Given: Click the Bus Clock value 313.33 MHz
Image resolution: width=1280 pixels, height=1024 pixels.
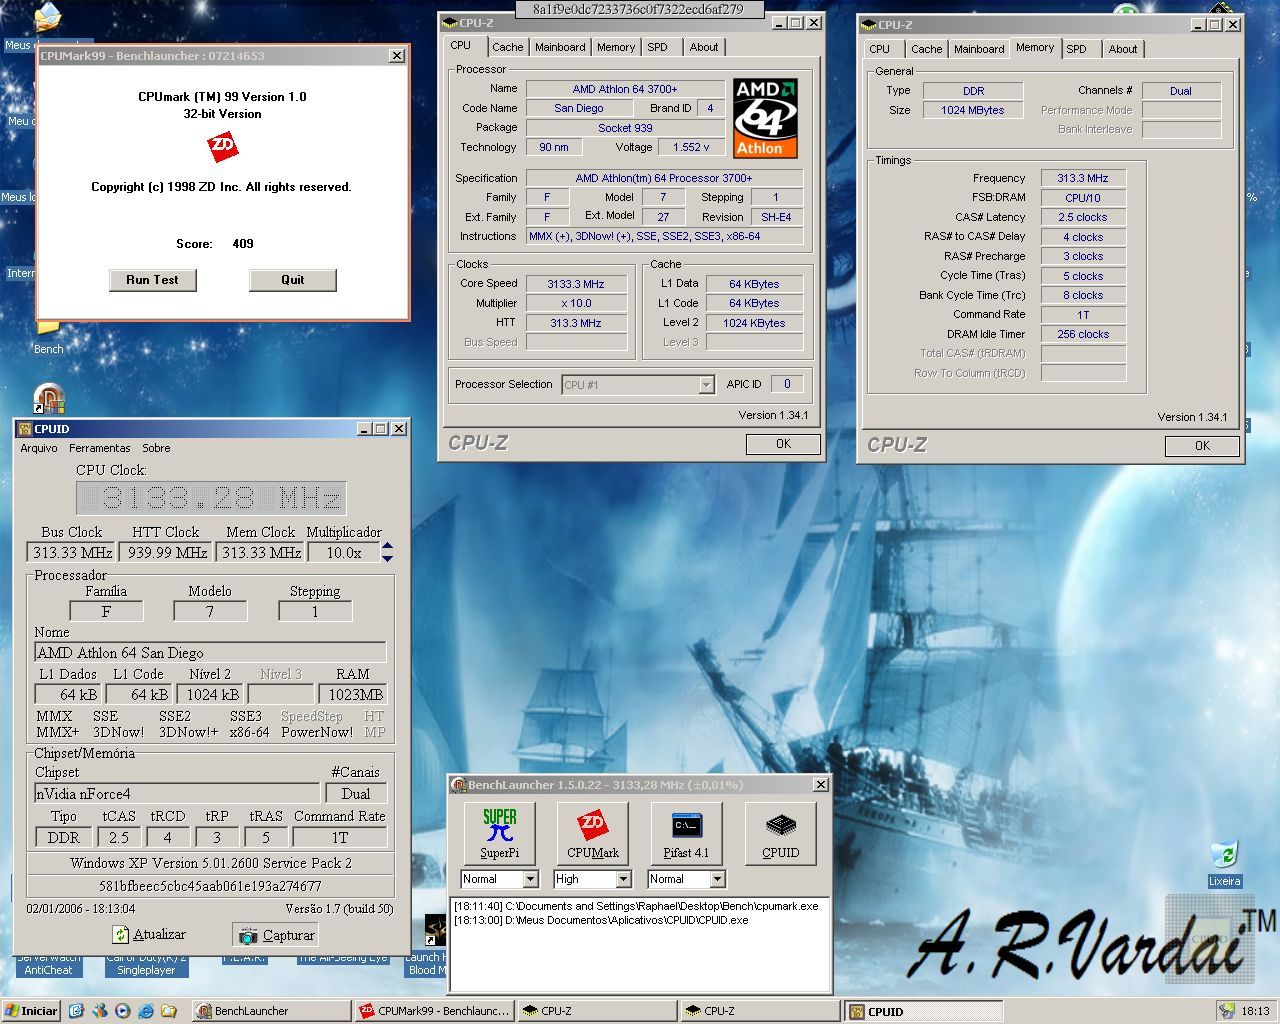Looking at the screenshot, I should point(72,552).
